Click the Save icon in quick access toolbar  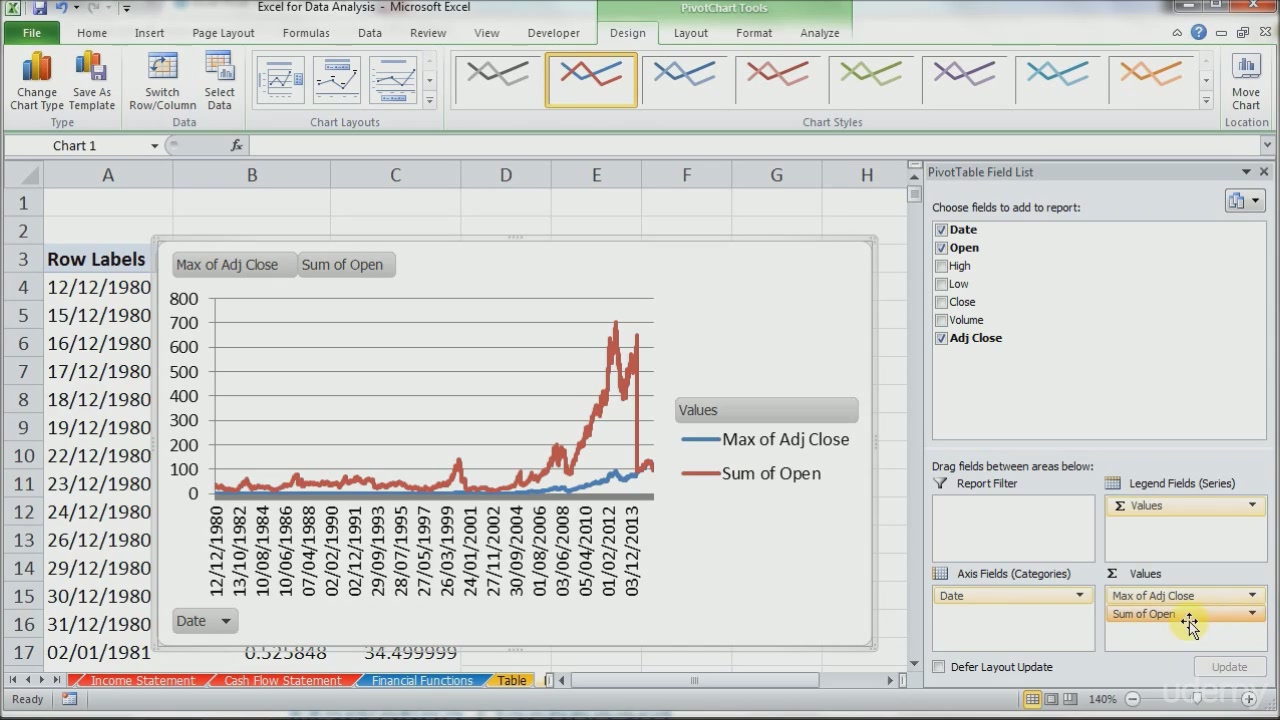coord(40,8)
